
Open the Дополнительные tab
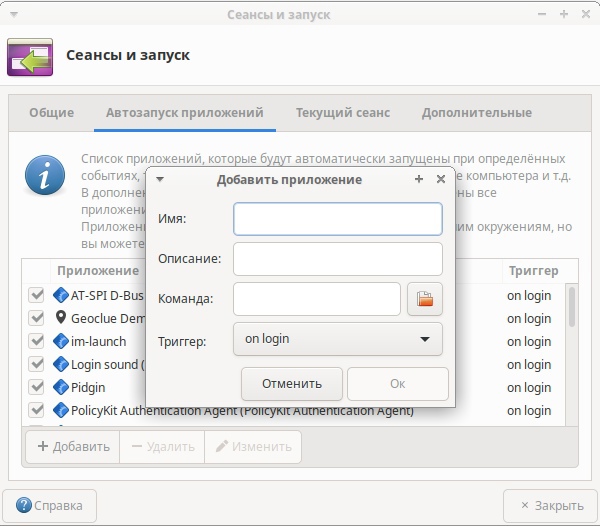click(x=476, y=113)
